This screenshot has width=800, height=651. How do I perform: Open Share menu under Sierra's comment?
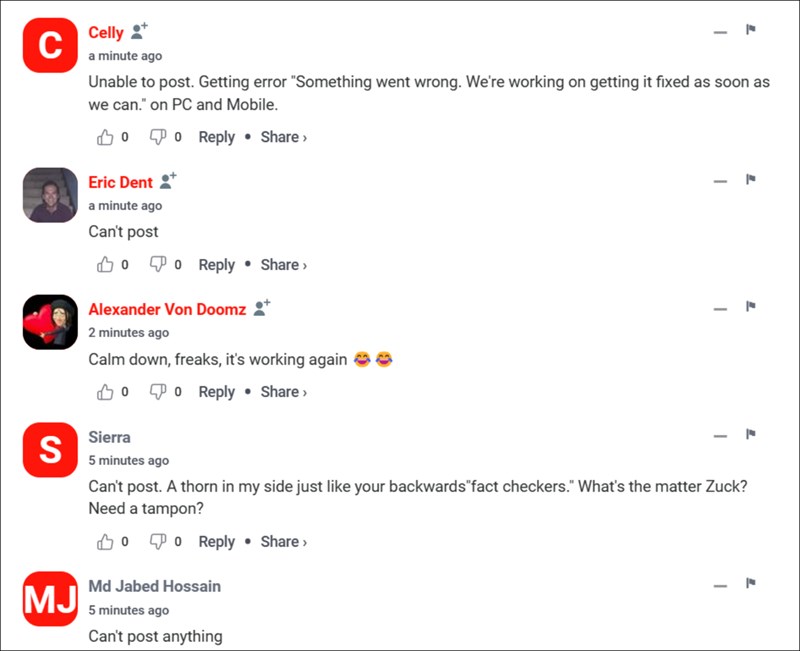[x=283, y=542]
